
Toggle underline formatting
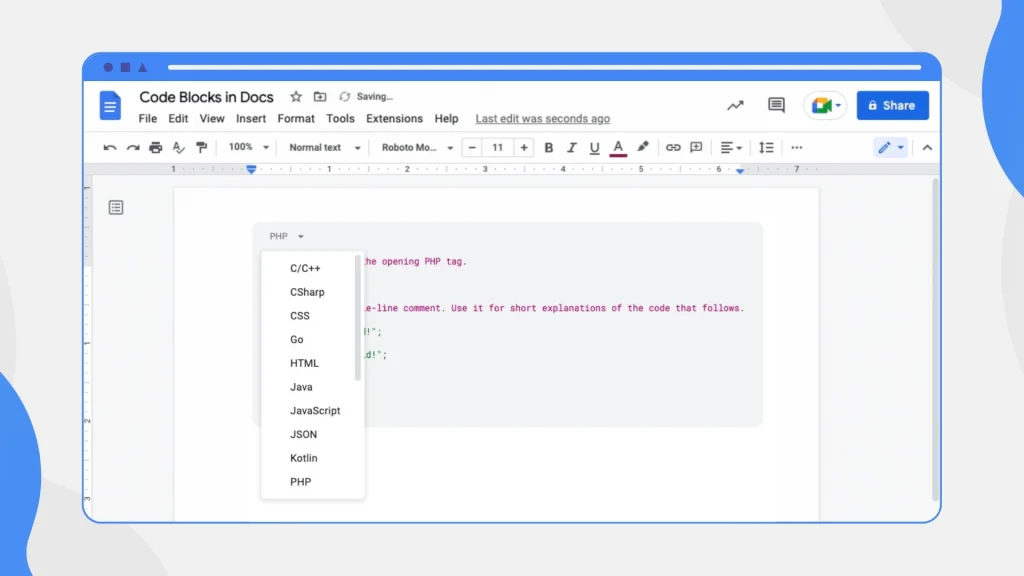[594, 147]
